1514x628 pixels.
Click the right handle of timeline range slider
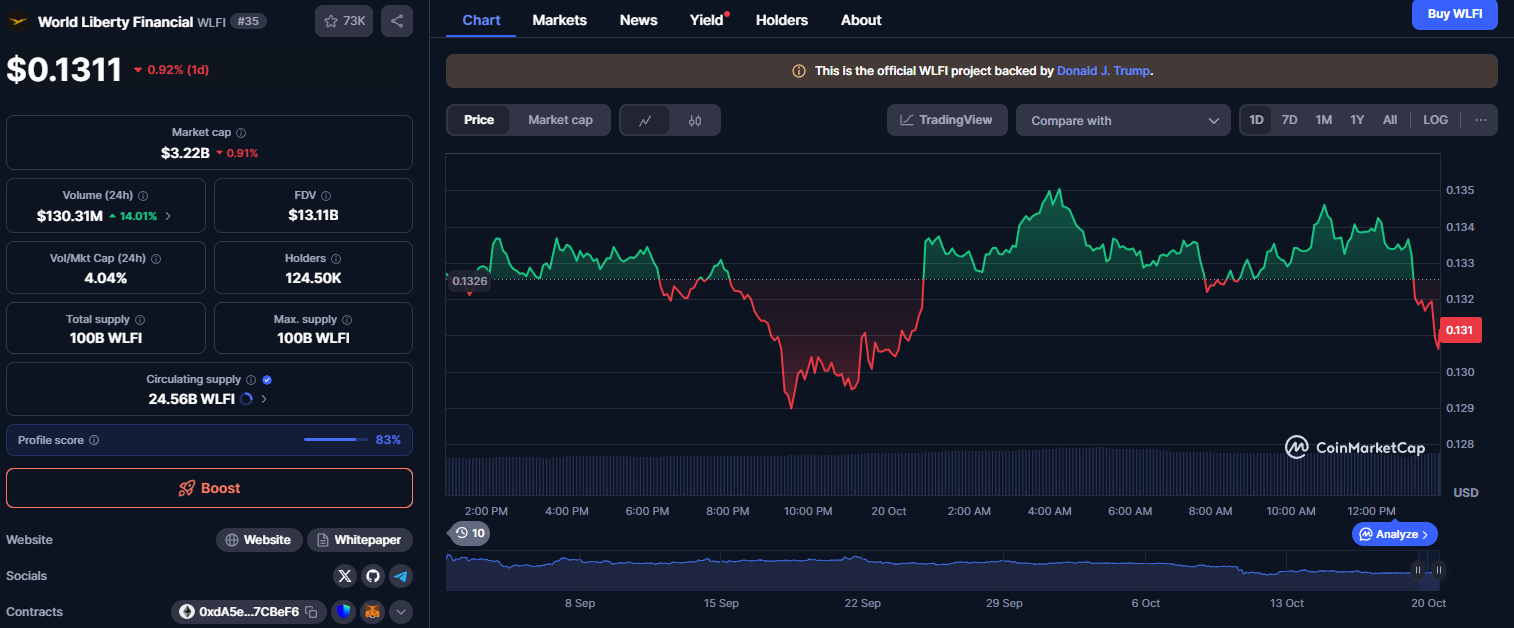(1438, 570)
